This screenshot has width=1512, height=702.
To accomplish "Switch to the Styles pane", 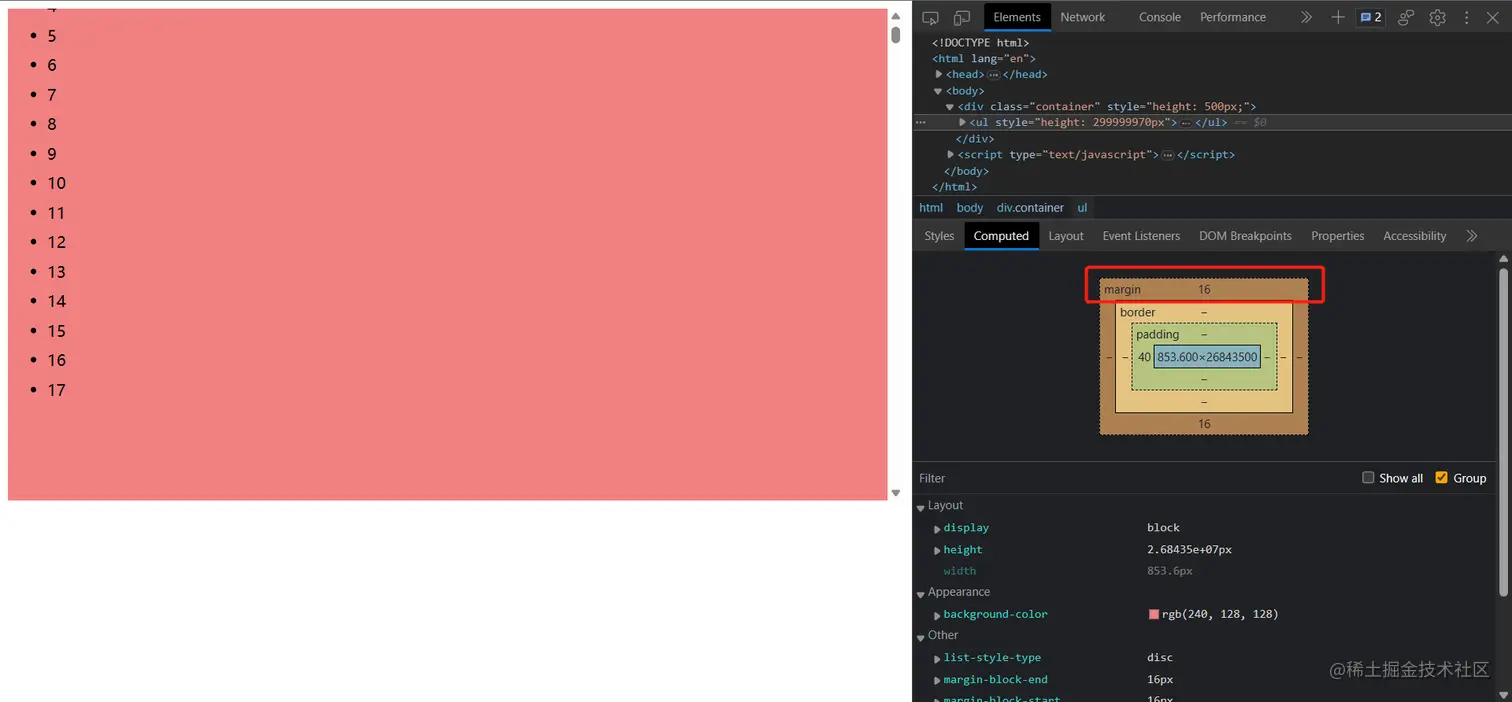I will 939,236.
